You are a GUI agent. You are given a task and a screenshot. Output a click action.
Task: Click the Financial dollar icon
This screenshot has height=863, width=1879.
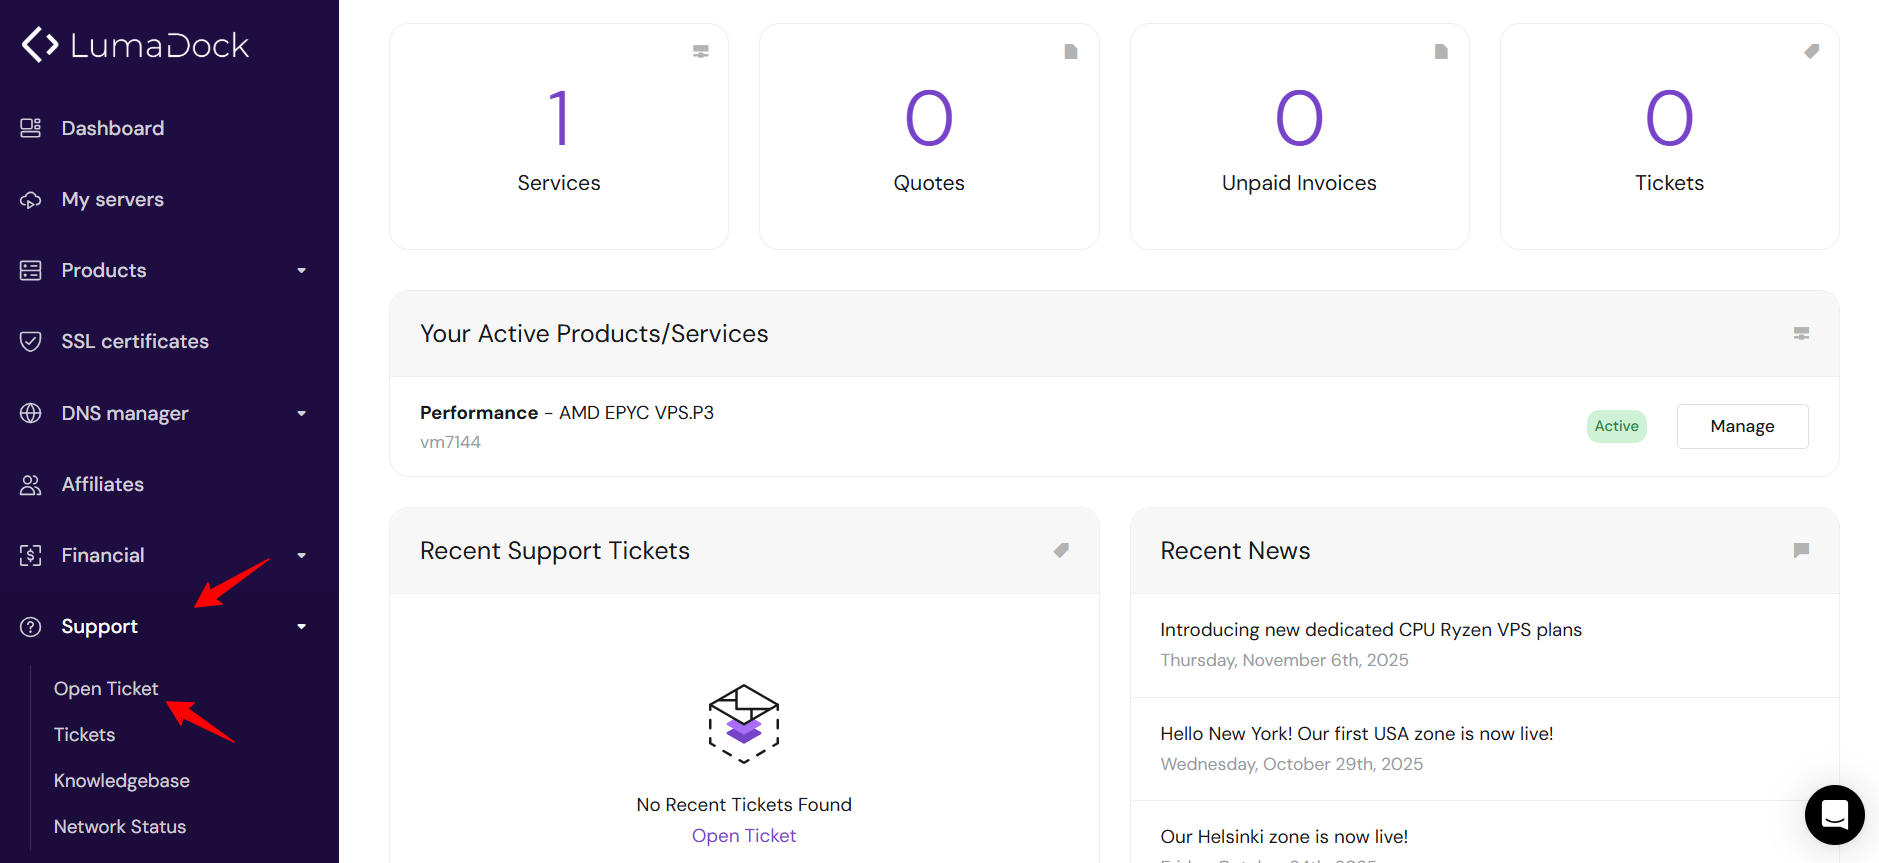coord(31,555)
